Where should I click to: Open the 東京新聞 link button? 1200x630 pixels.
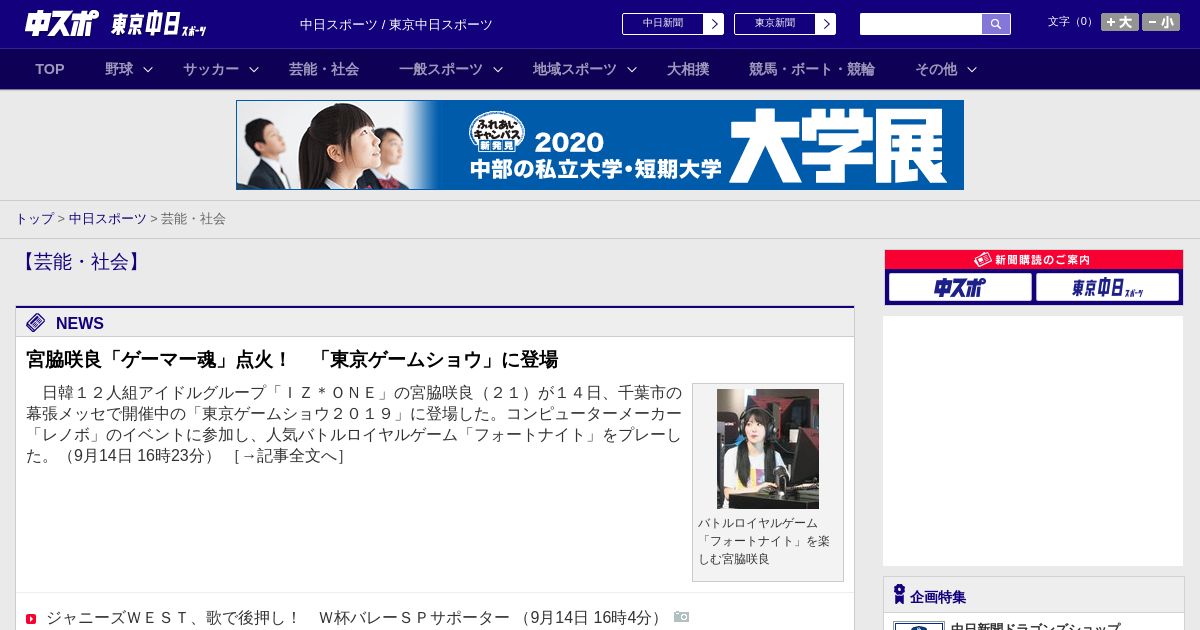775,24
